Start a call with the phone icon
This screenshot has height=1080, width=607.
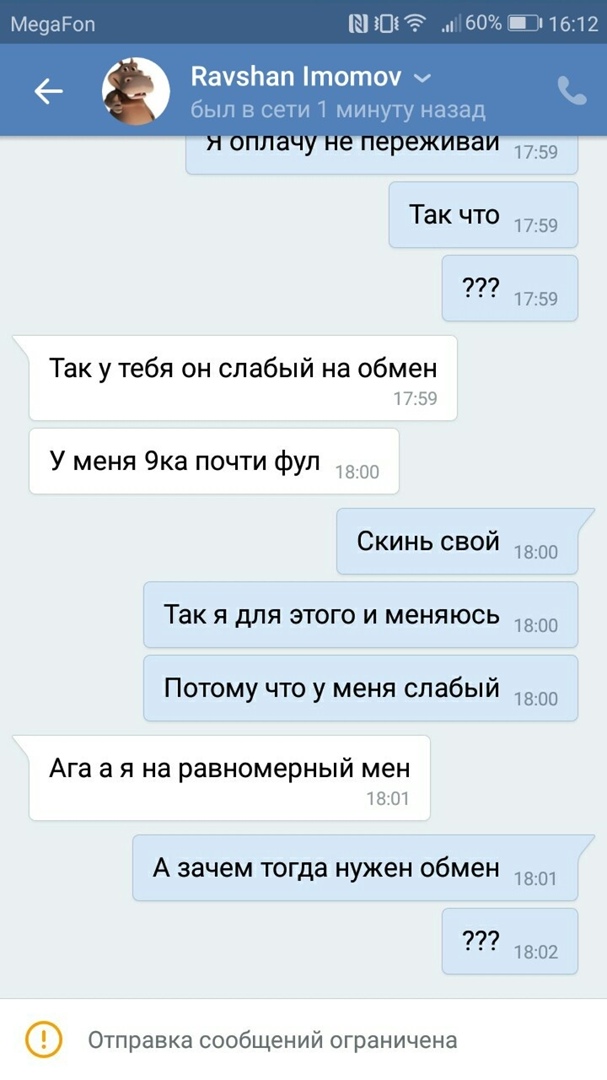(x=572, y=90)
